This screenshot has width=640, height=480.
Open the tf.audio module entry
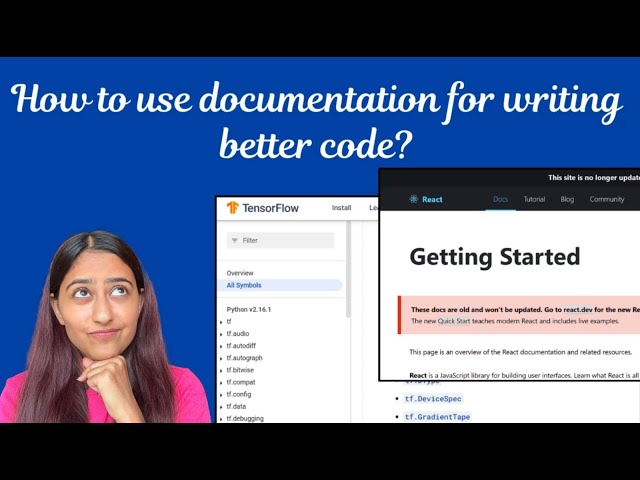(238, 334)
